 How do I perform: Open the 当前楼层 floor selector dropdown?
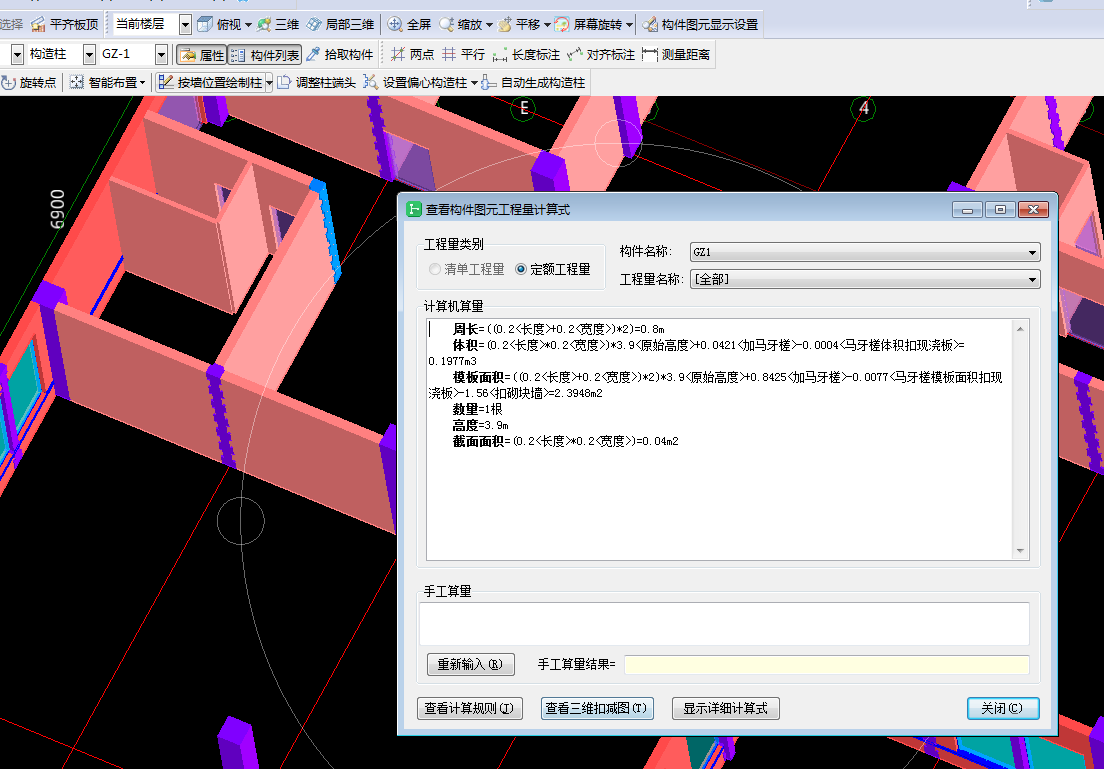click(184, 24)
